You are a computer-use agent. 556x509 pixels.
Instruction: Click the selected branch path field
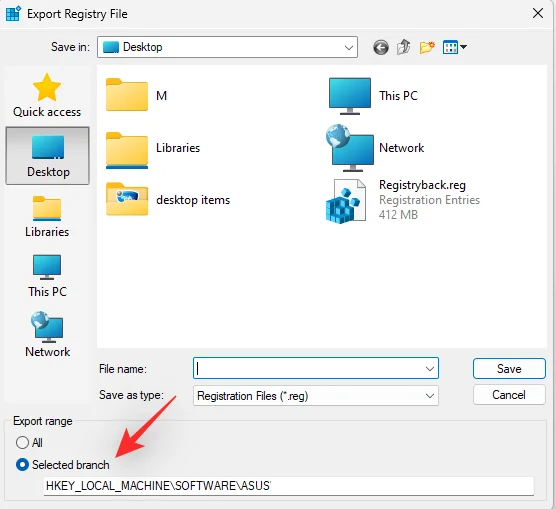pos(289,486)
